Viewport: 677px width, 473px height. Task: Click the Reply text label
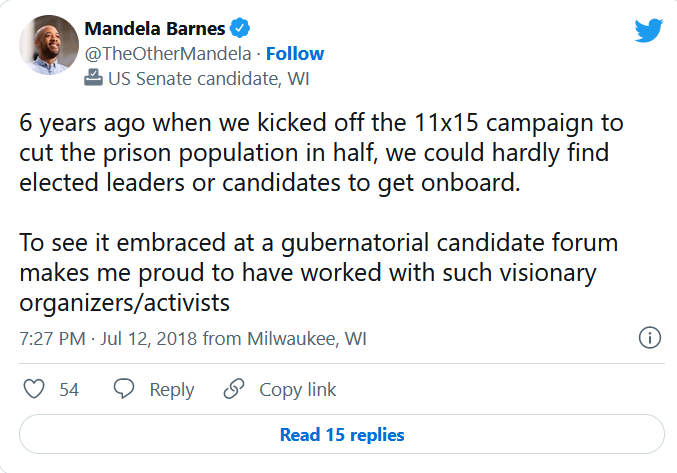click(171, 390)
